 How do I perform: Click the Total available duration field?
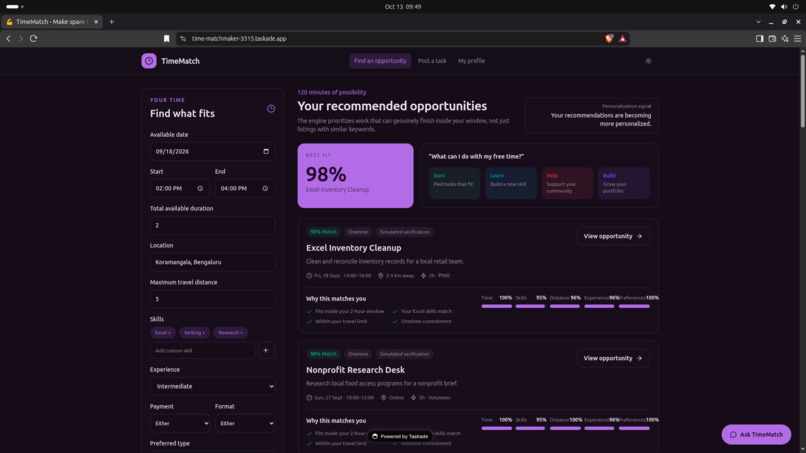[212, 225]
